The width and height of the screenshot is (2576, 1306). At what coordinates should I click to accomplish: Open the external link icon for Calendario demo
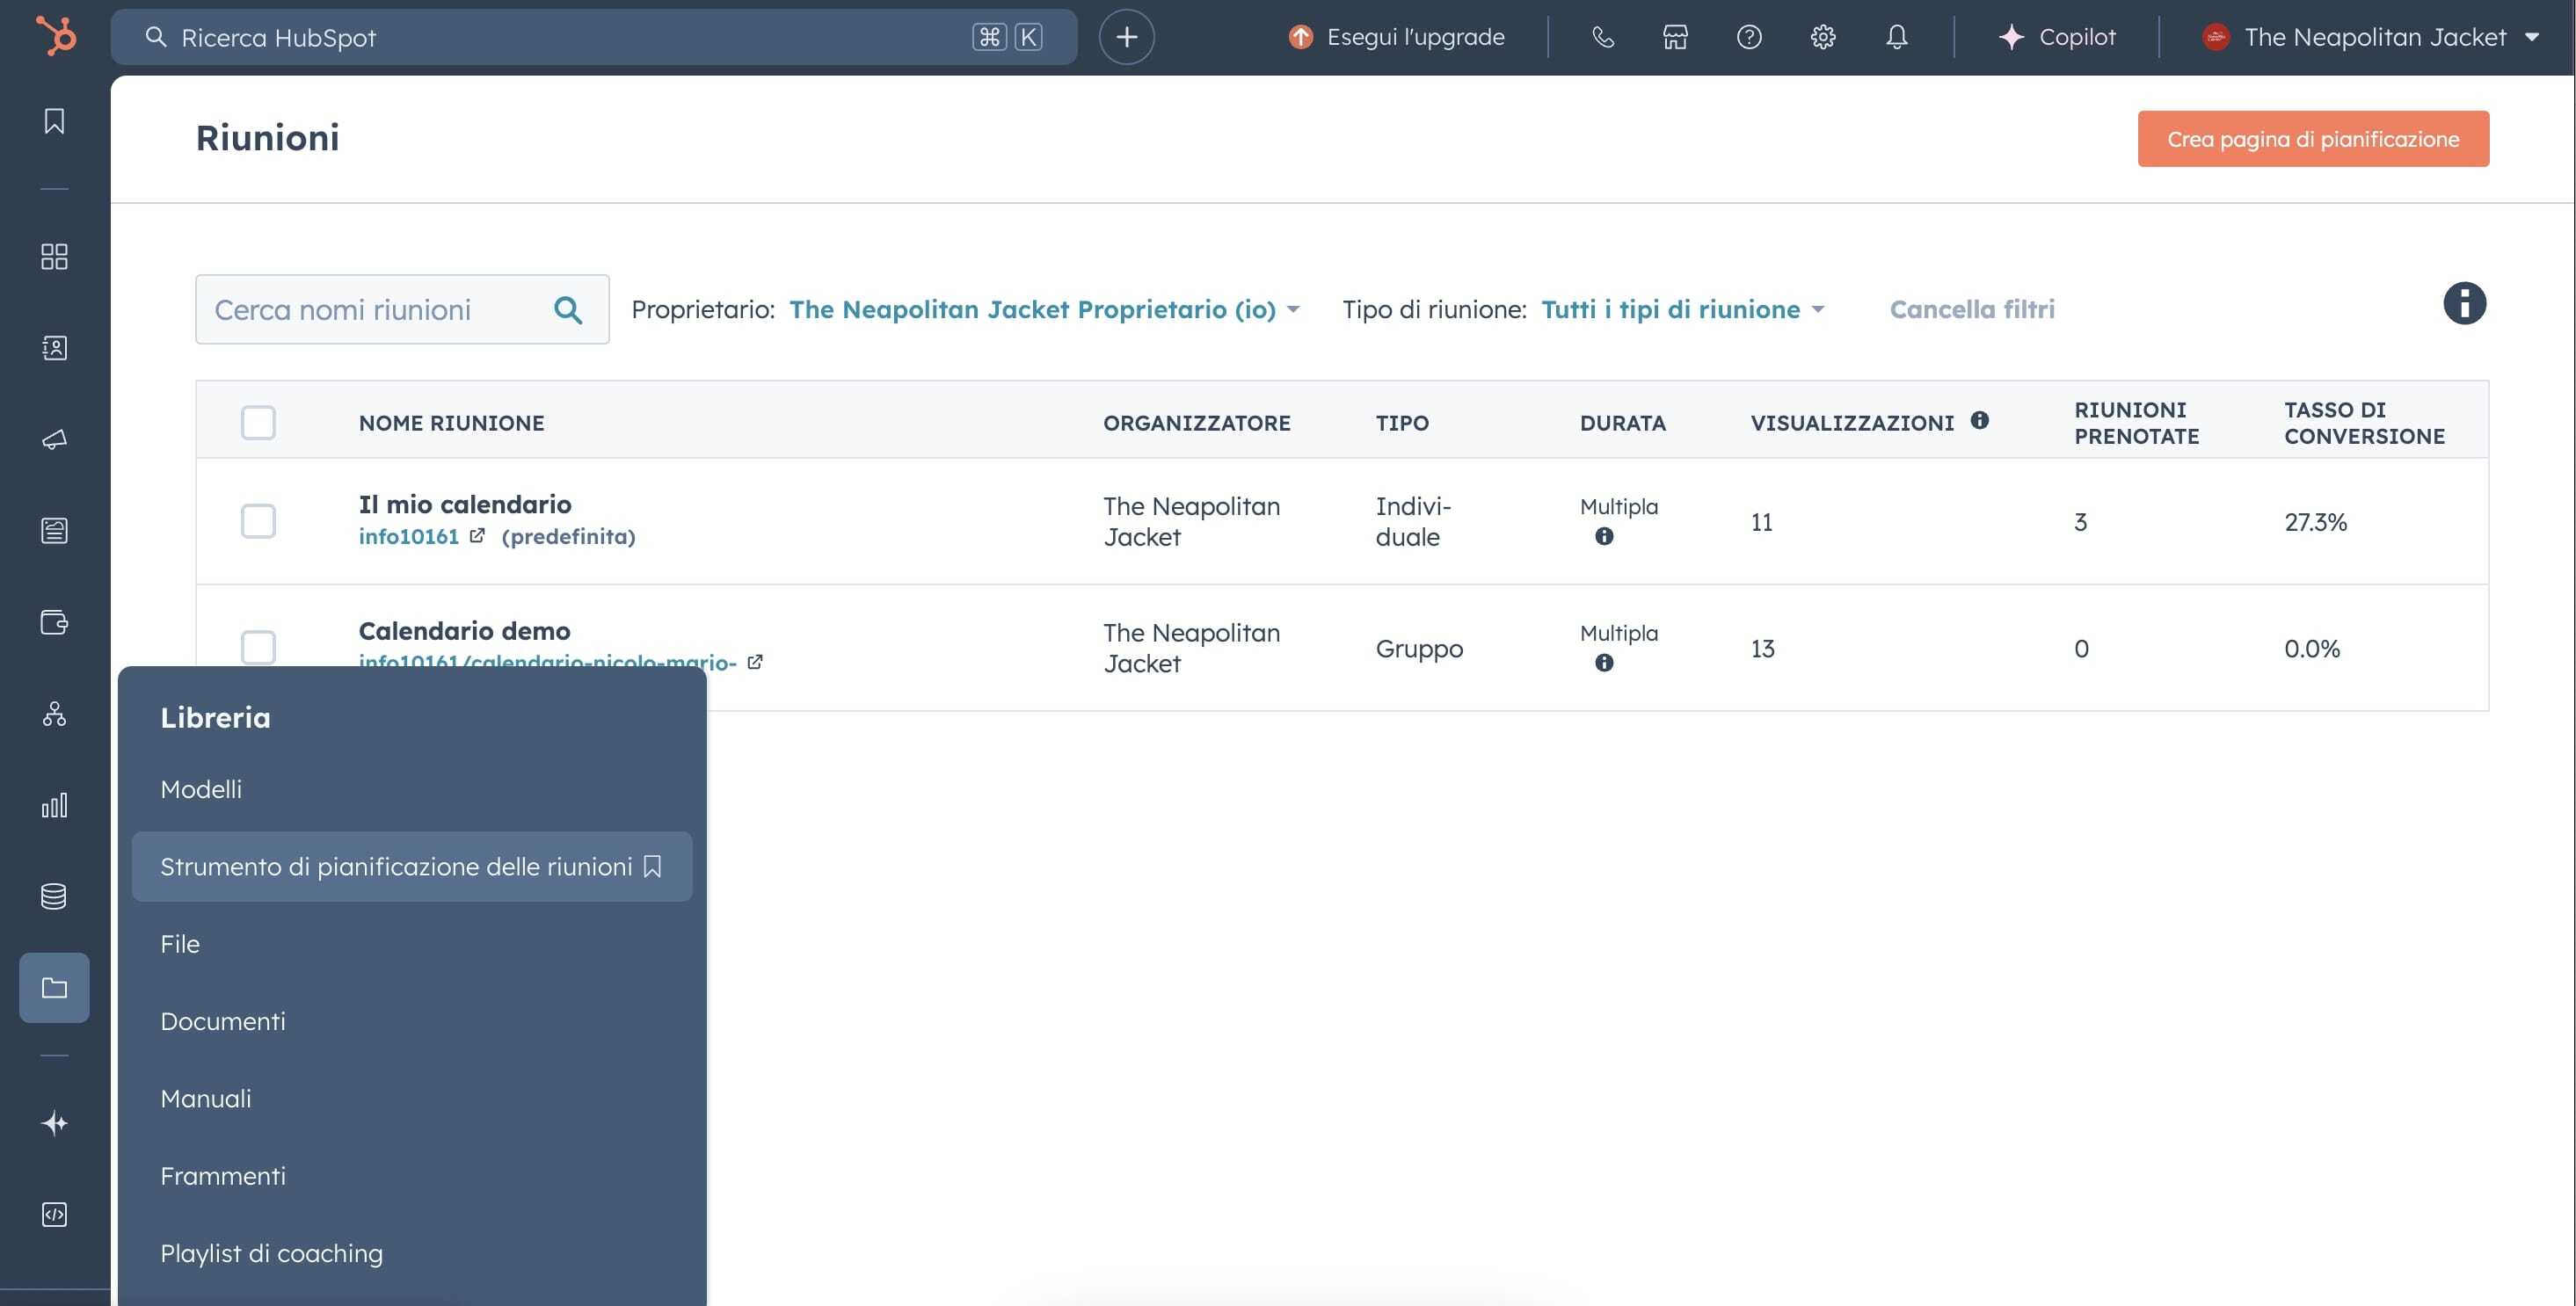(x=755, y=662)
